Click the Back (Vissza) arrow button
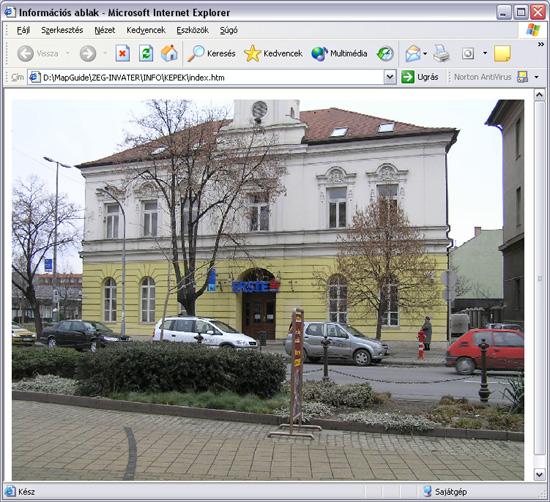Screen dimensions: 550x502 coord(38,54)
